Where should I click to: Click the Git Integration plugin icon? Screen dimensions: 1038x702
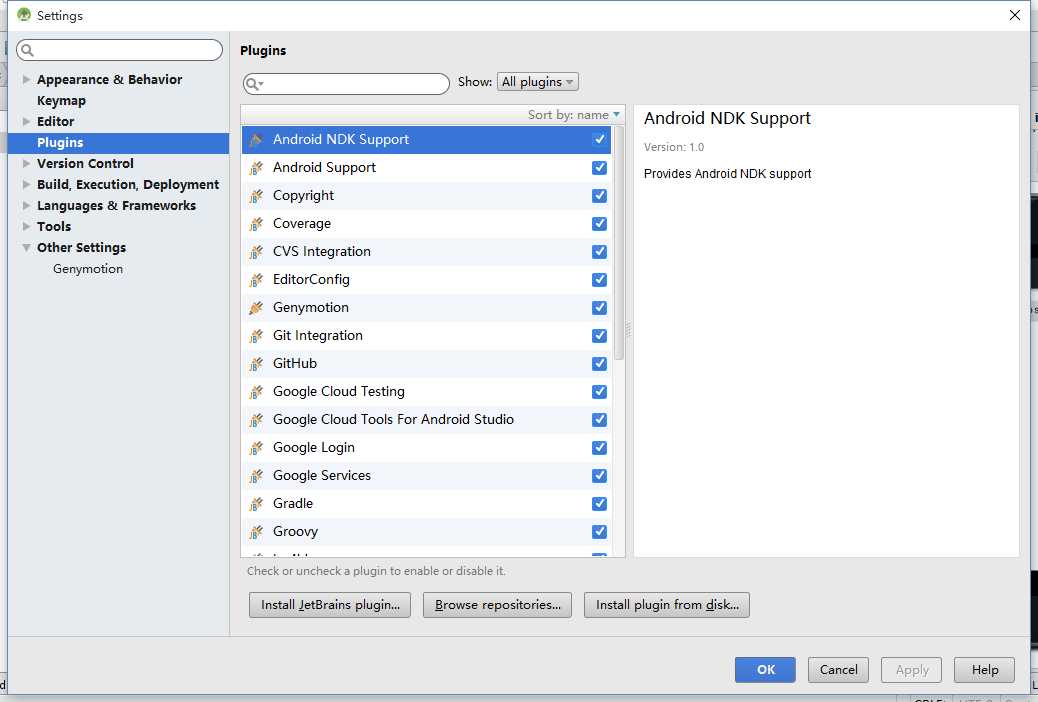pos(256,336)
